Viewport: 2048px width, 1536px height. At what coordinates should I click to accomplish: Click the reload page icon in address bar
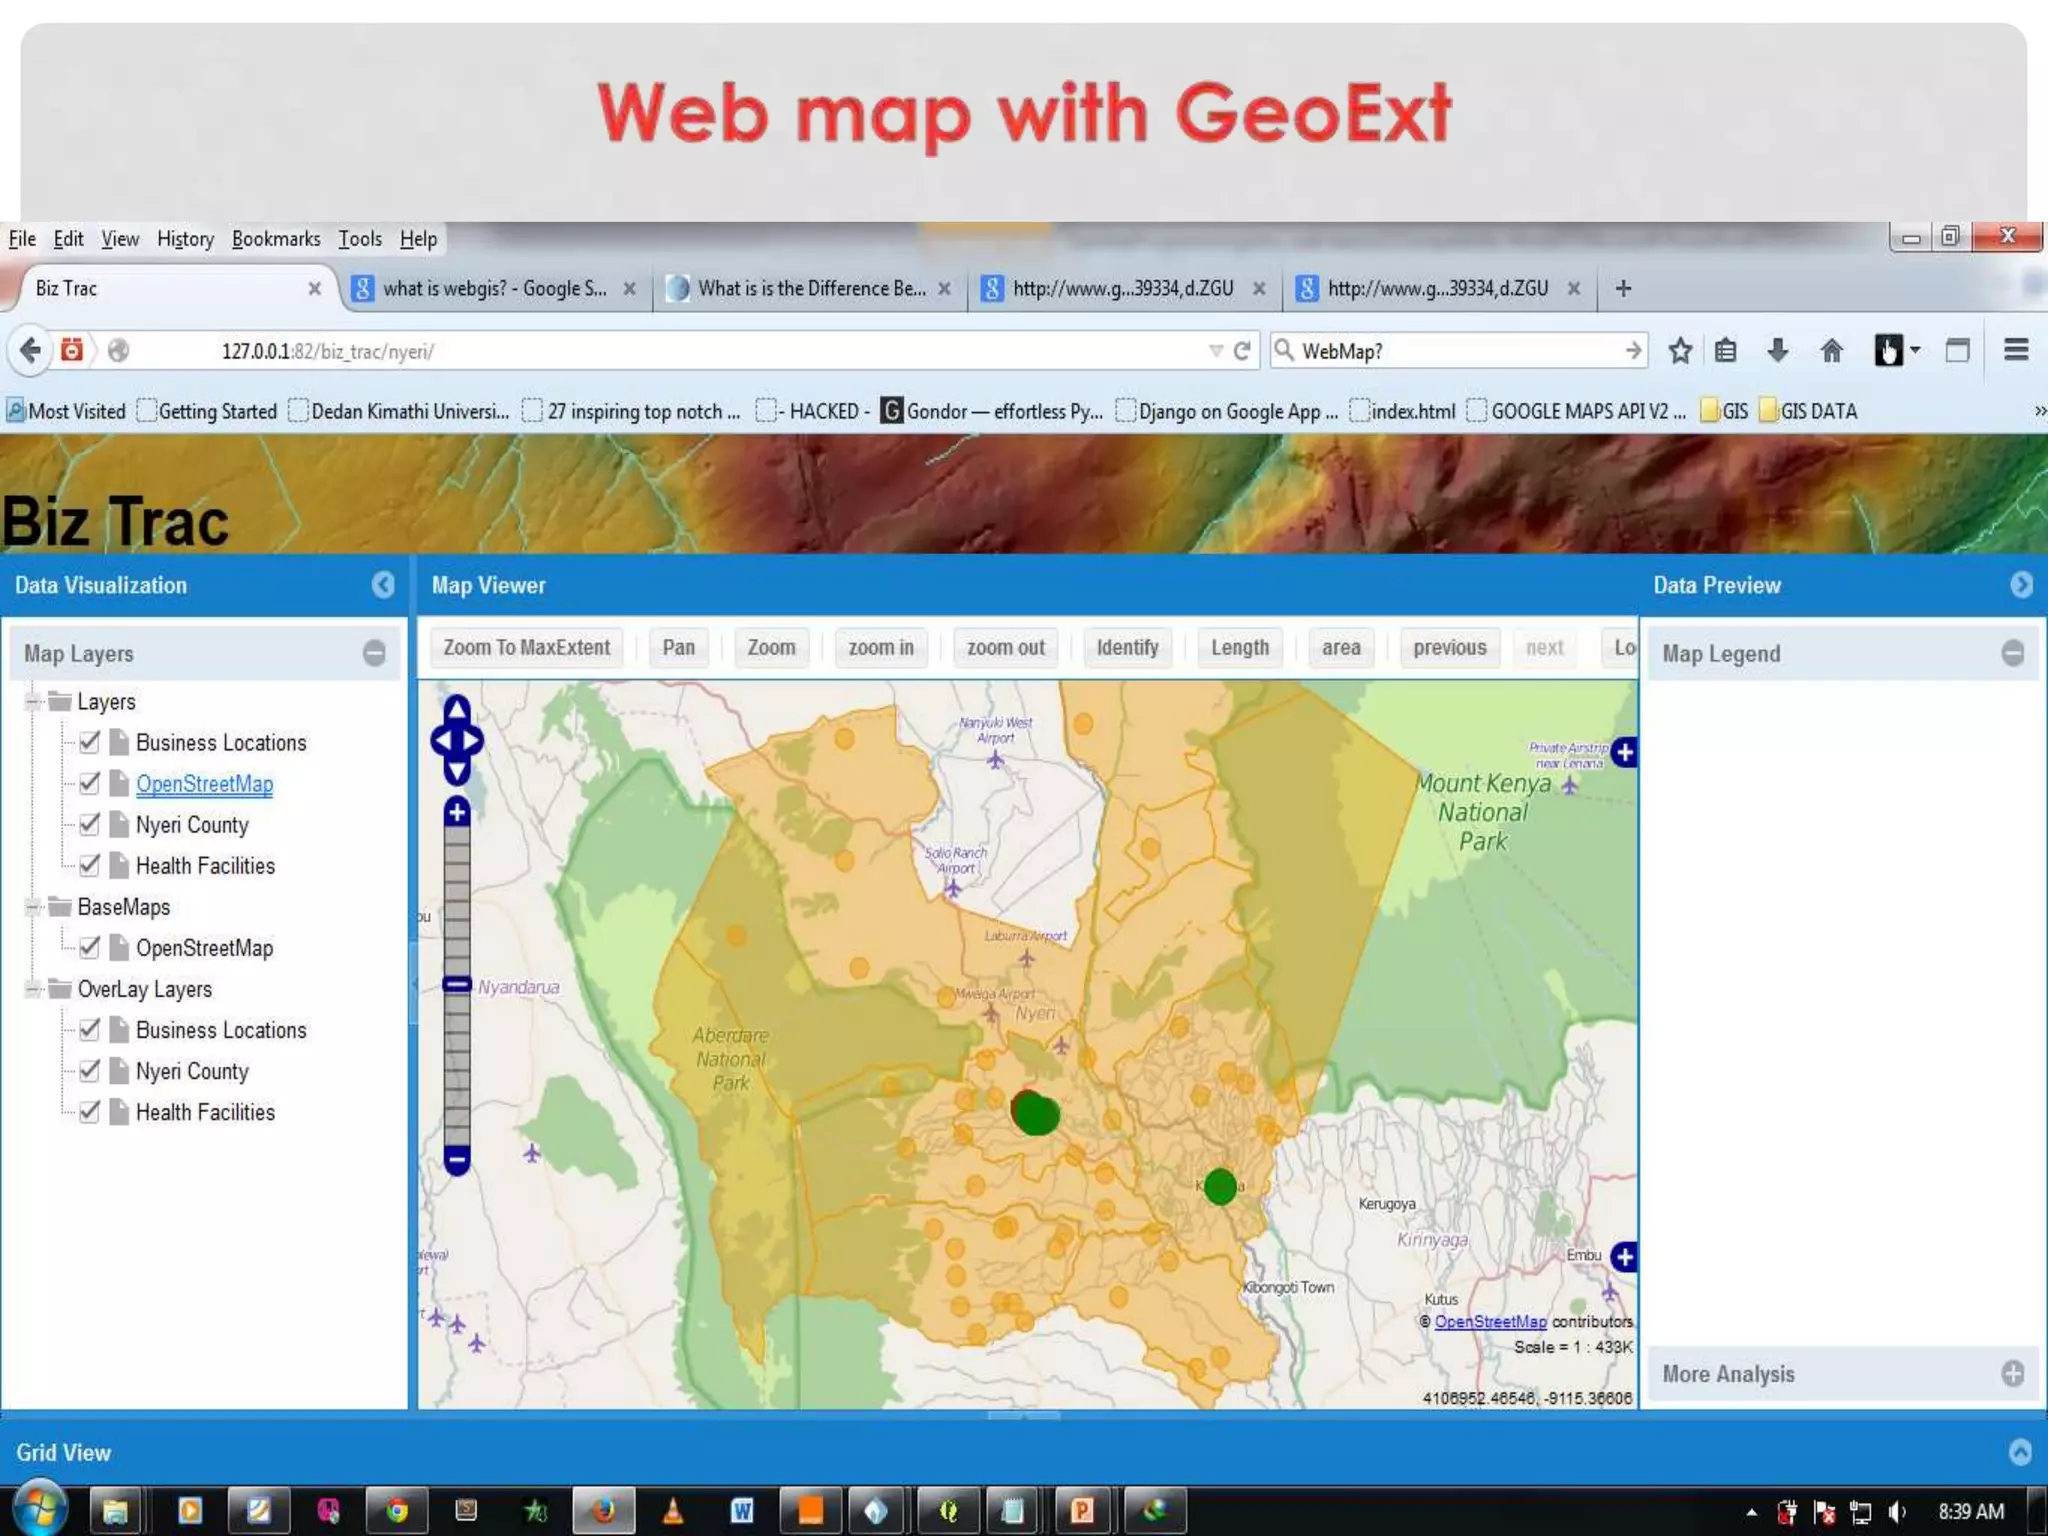point(1242,351)
